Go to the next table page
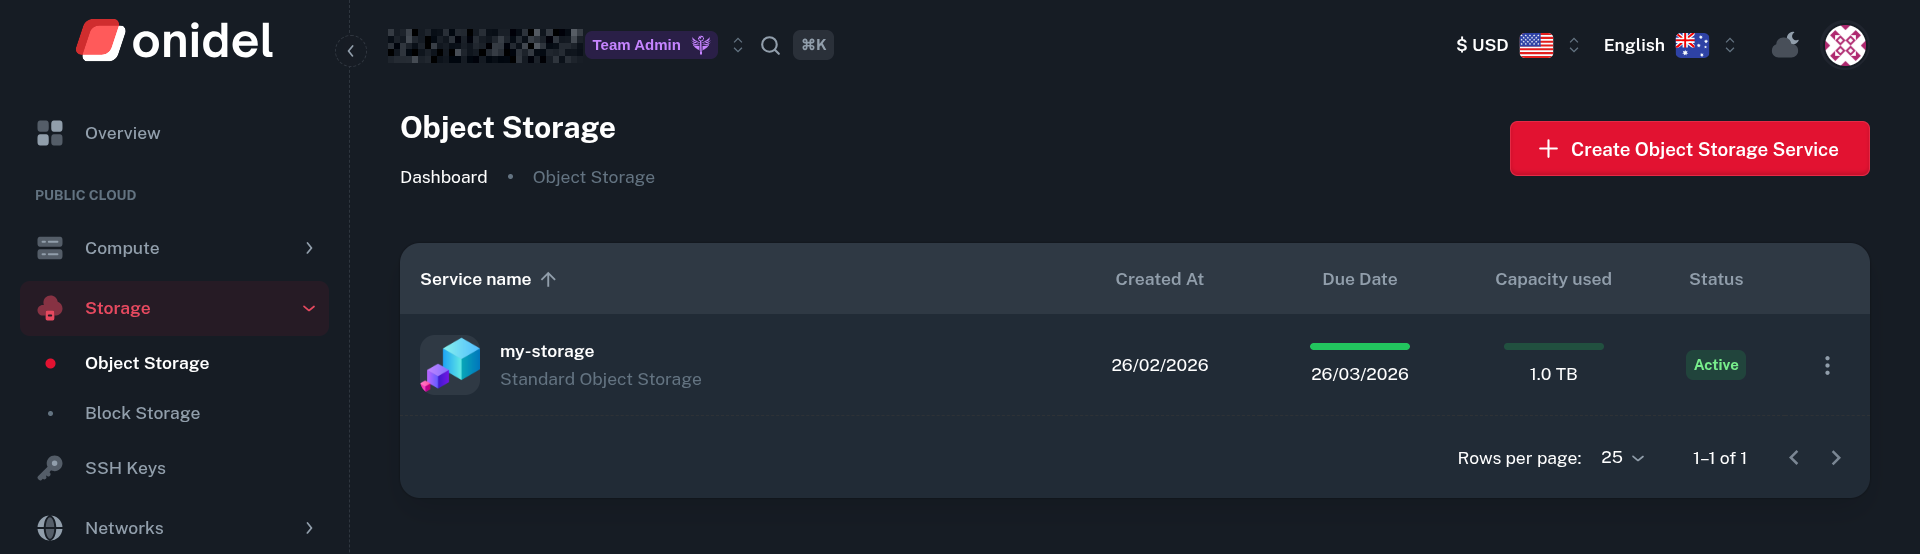The height and width of the screenshot is (554, 1920). click(1836, 458)
